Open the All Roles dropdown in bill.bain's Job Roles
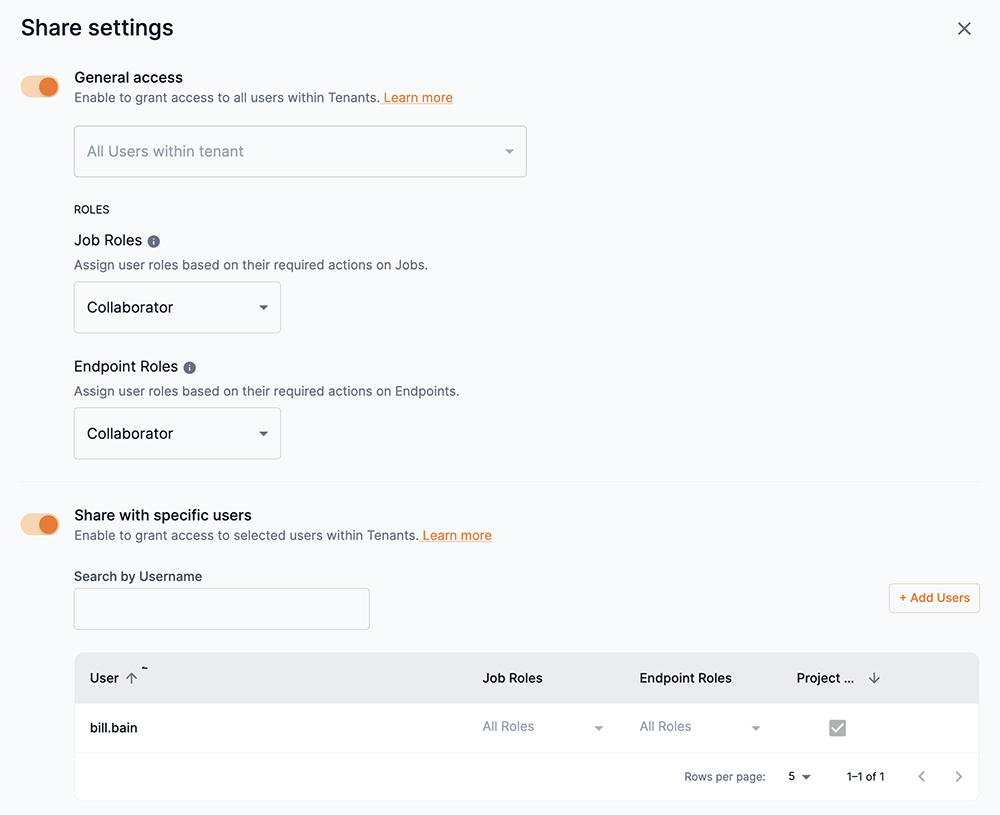This screenshot has height=815, width=1000. (598, 727)
